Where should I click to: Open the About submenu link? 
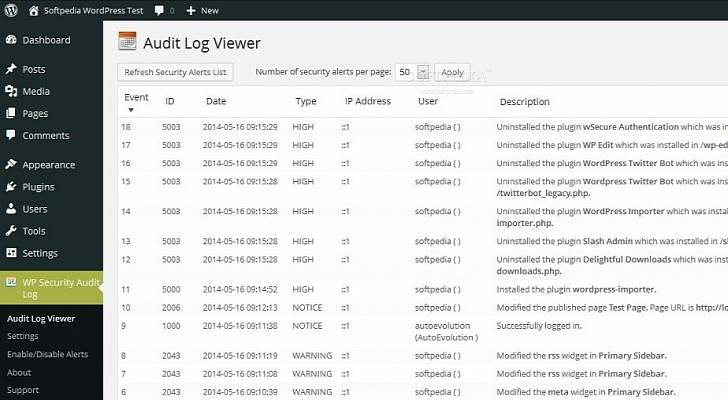pyautogui.click(x=19, y=372)
